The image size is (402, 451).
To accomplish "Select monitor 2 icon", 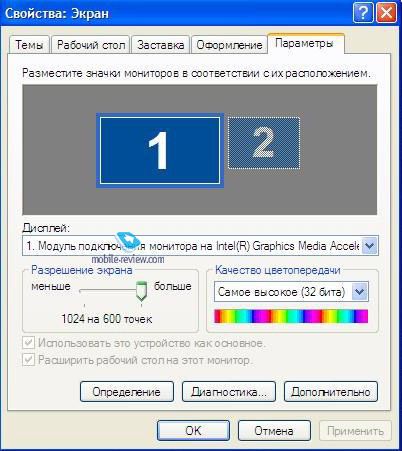I will pos(264,143).
